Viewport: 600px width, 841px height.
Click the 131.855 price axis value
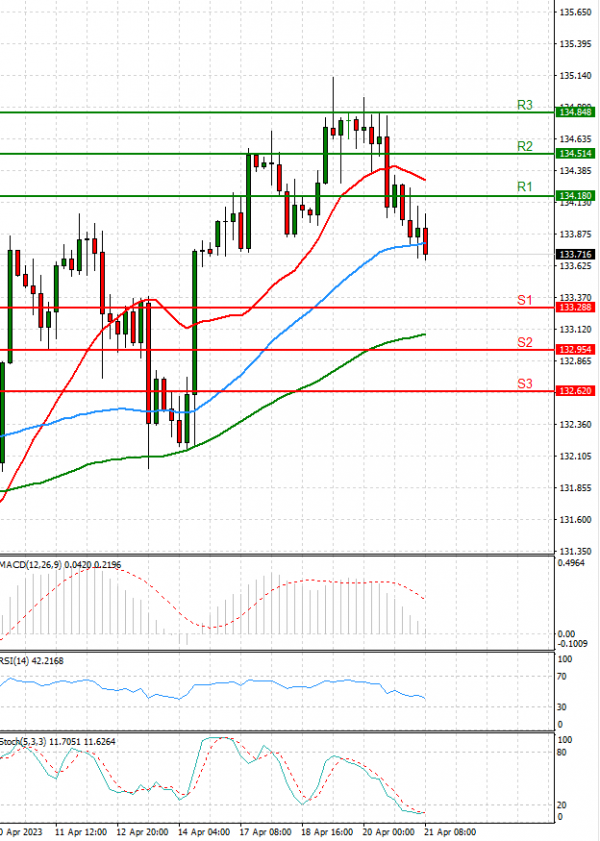575,488
